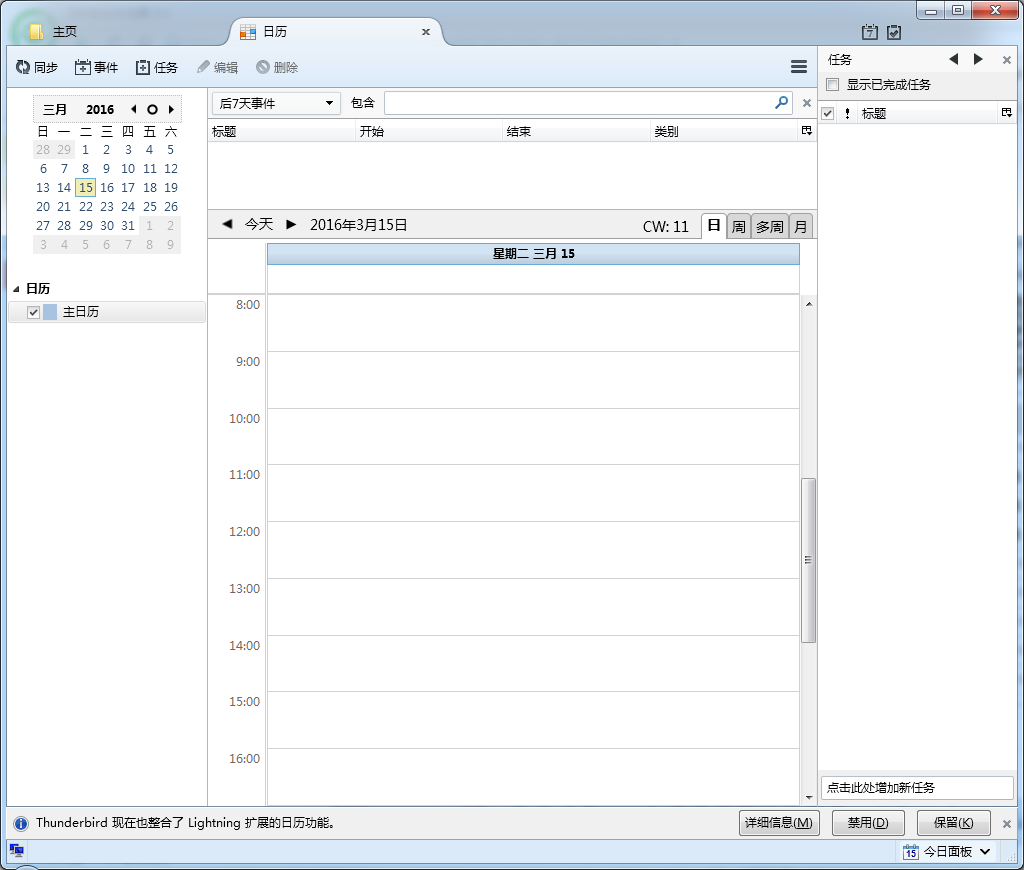Switch to the 主页 tab
Viewport: 1024px width, 870px height.
pos(65,32)
